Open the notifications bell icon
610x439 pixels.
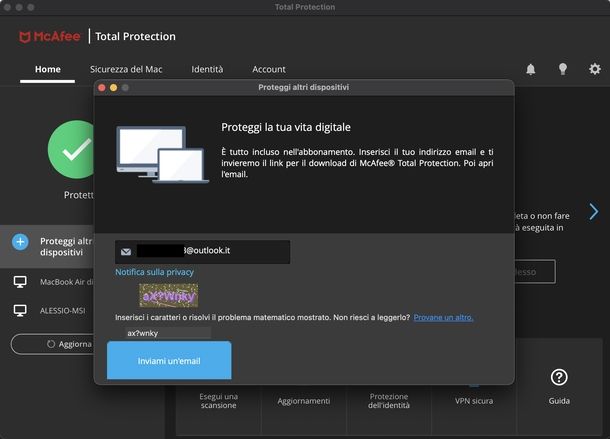tap(531, 69)
